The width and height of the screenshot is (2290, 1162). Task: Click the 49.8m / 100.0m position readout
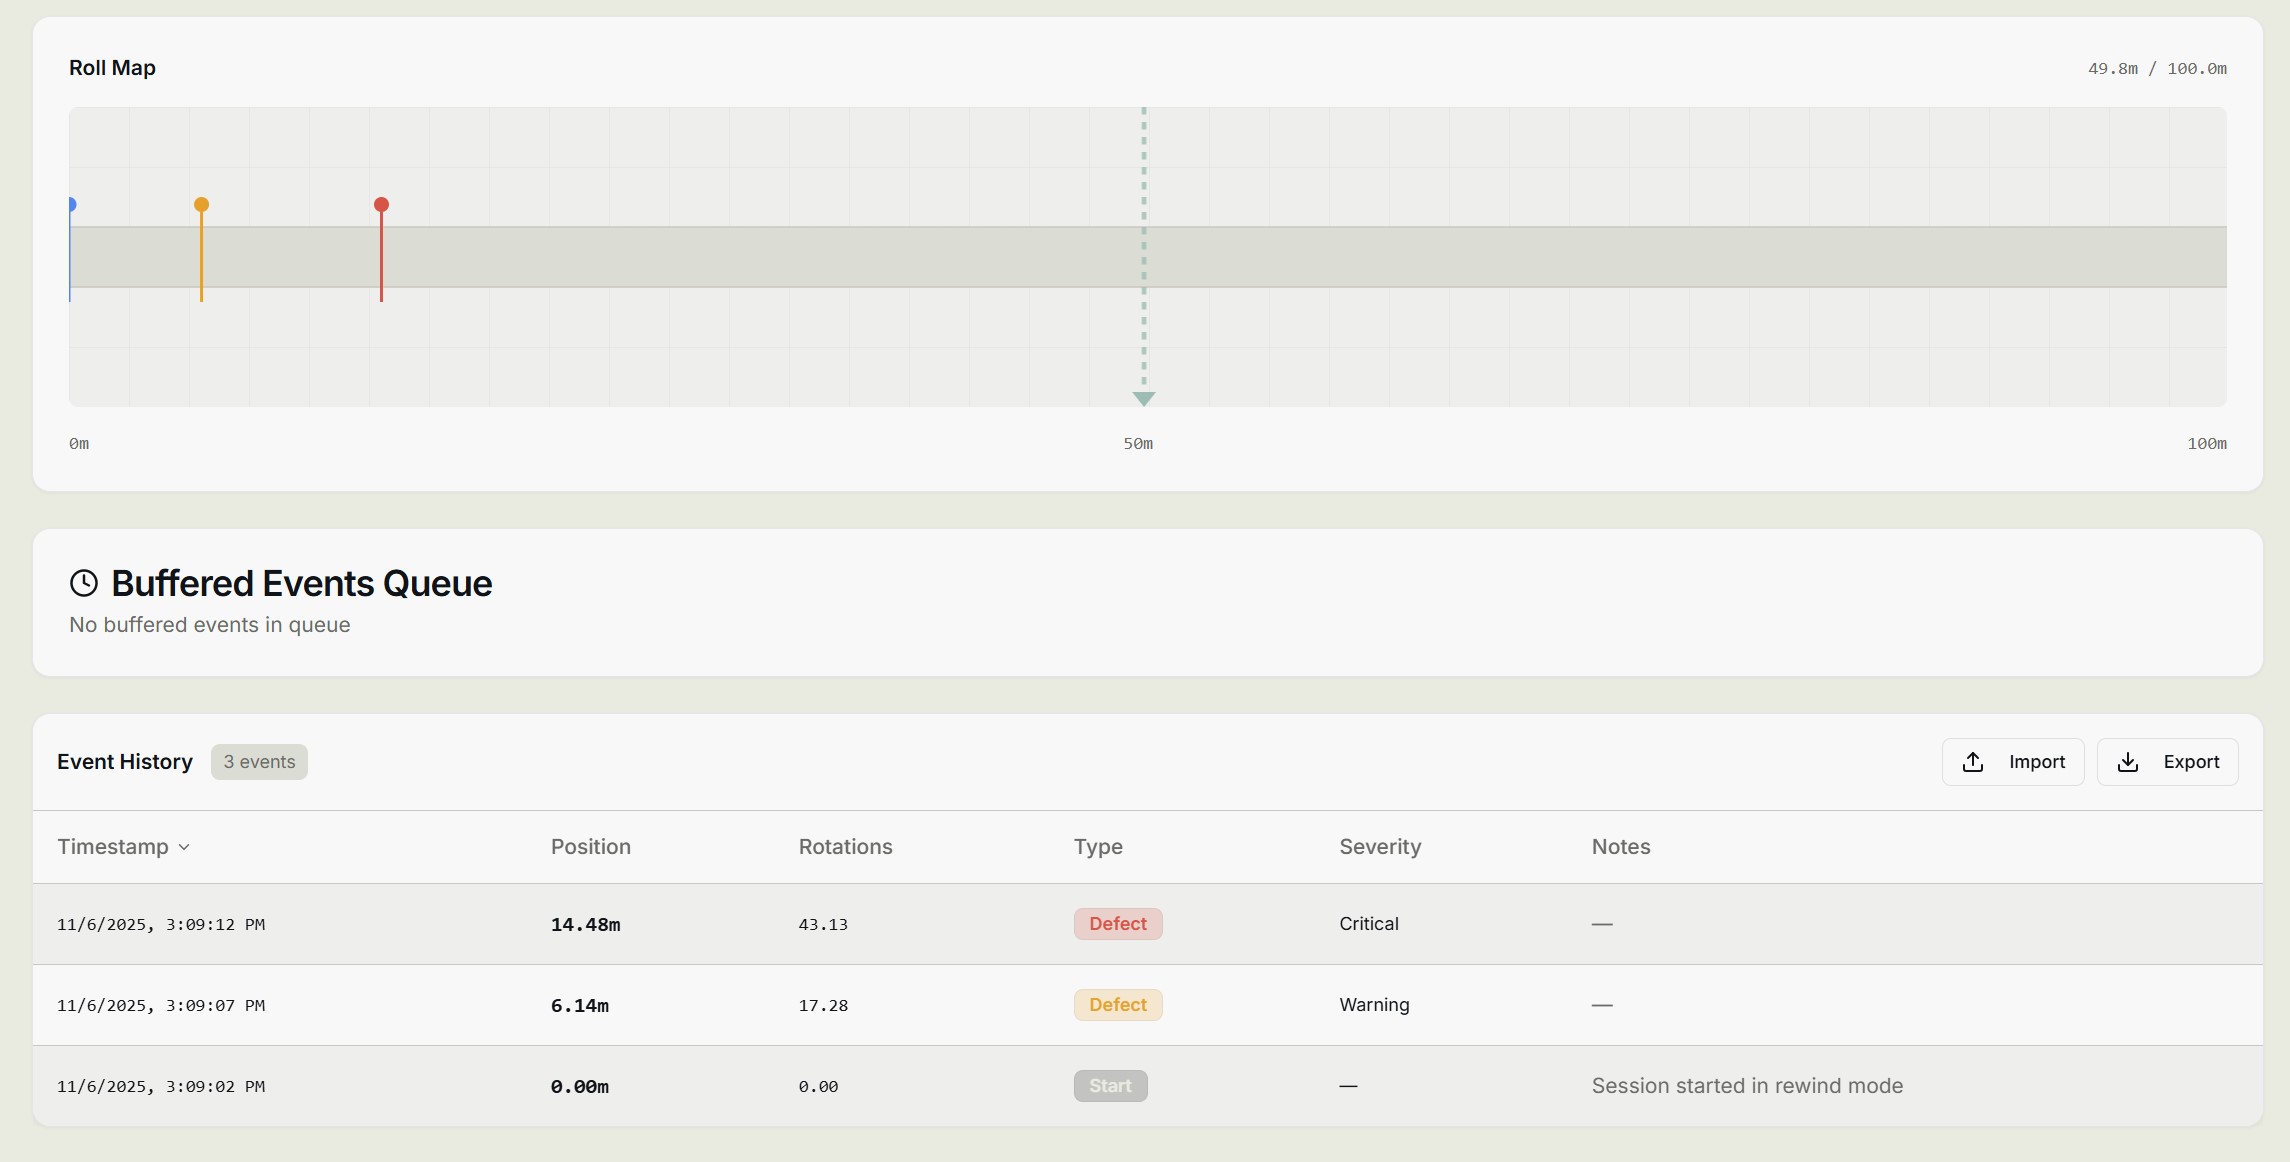click(x=2157, y=68)
